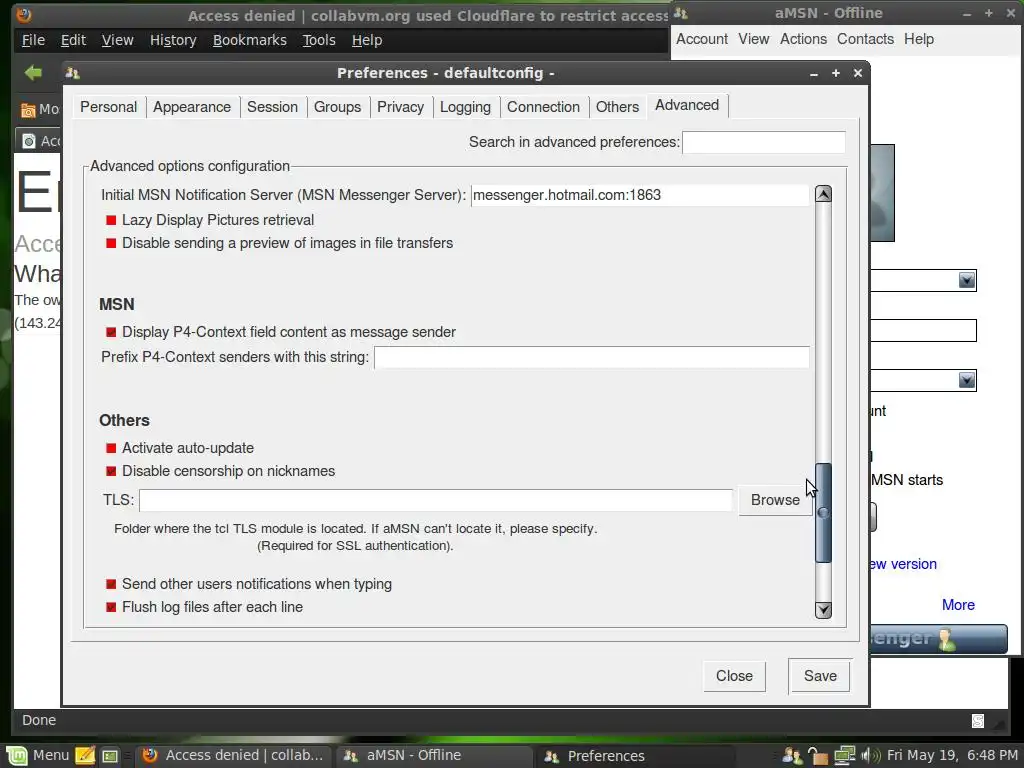Click the aMSN display picture thumbnail
1024x768 pixels.
click(882, 193)
